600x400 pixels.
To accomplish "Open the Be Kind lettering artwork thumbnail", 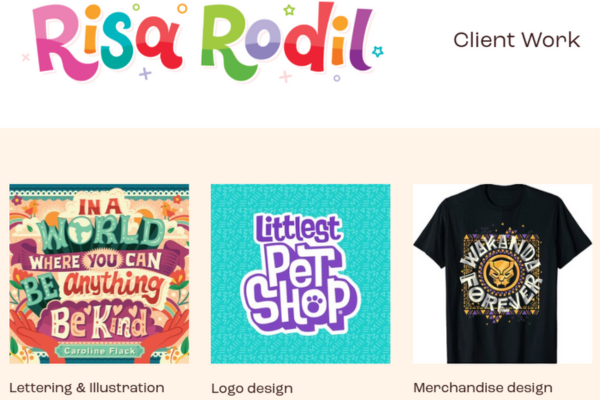I will coord(99,274).
